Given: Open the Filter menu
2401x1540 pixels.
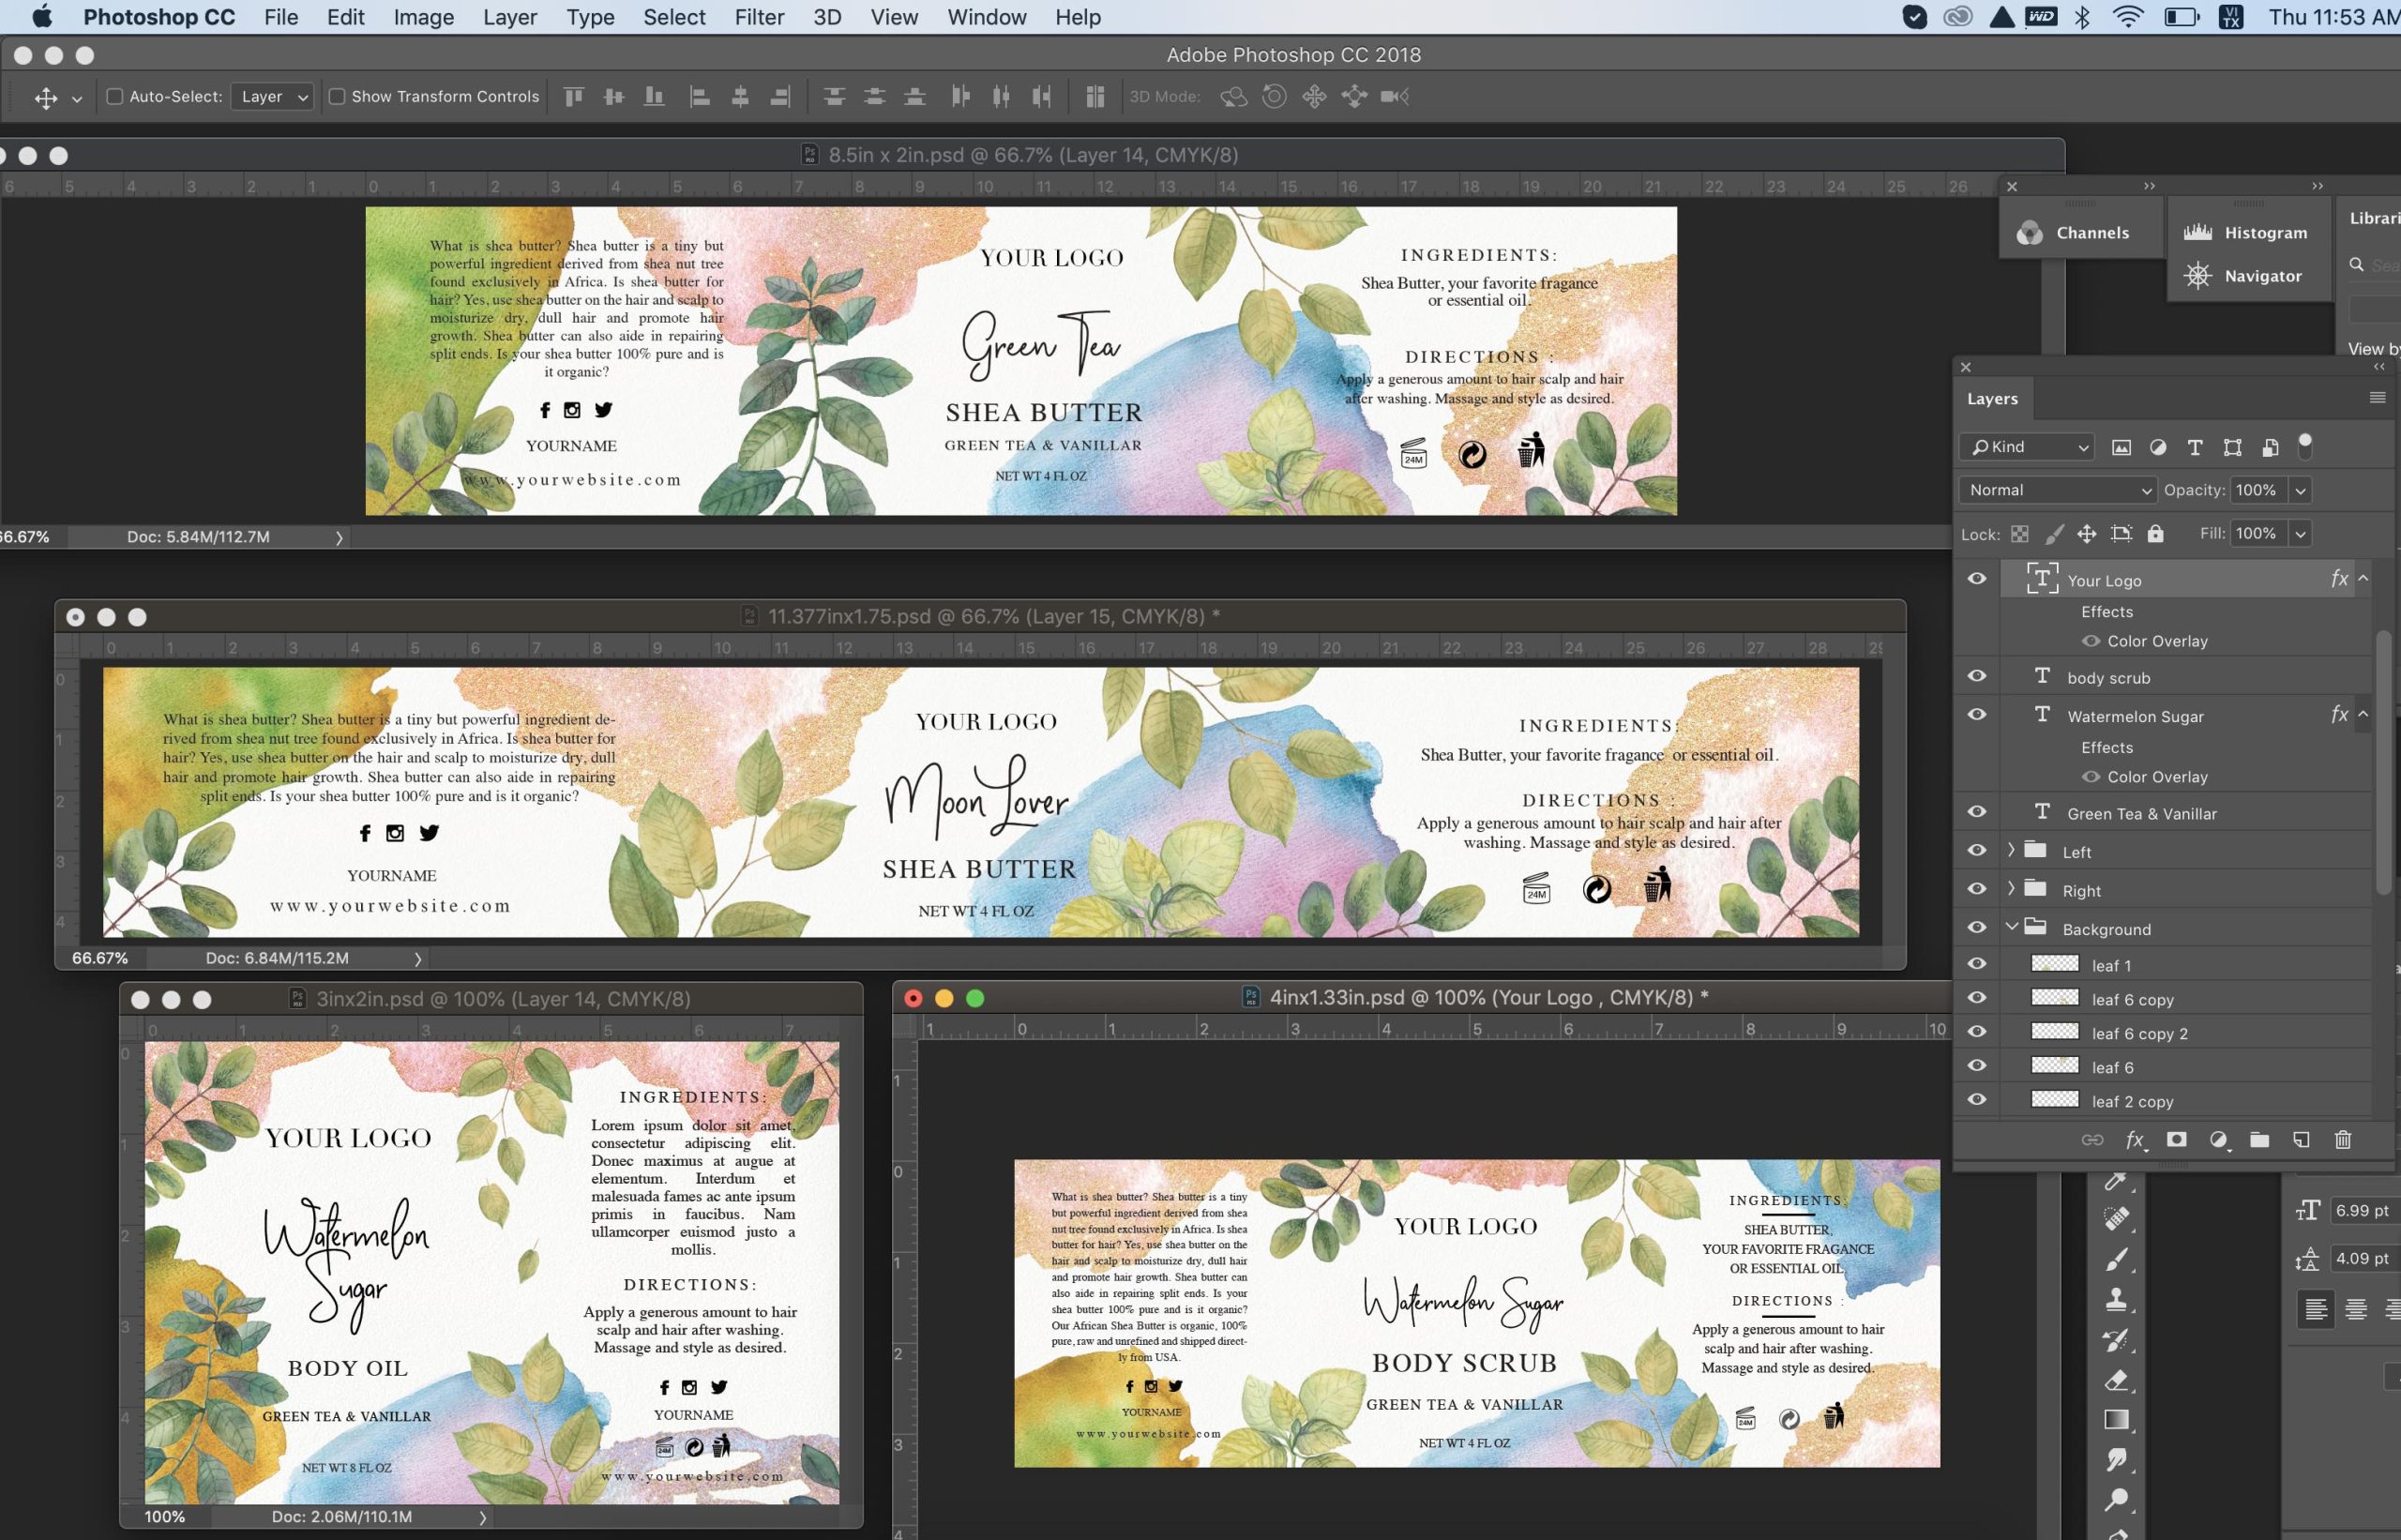Looking at the screenshot, I should click(759, 17).
